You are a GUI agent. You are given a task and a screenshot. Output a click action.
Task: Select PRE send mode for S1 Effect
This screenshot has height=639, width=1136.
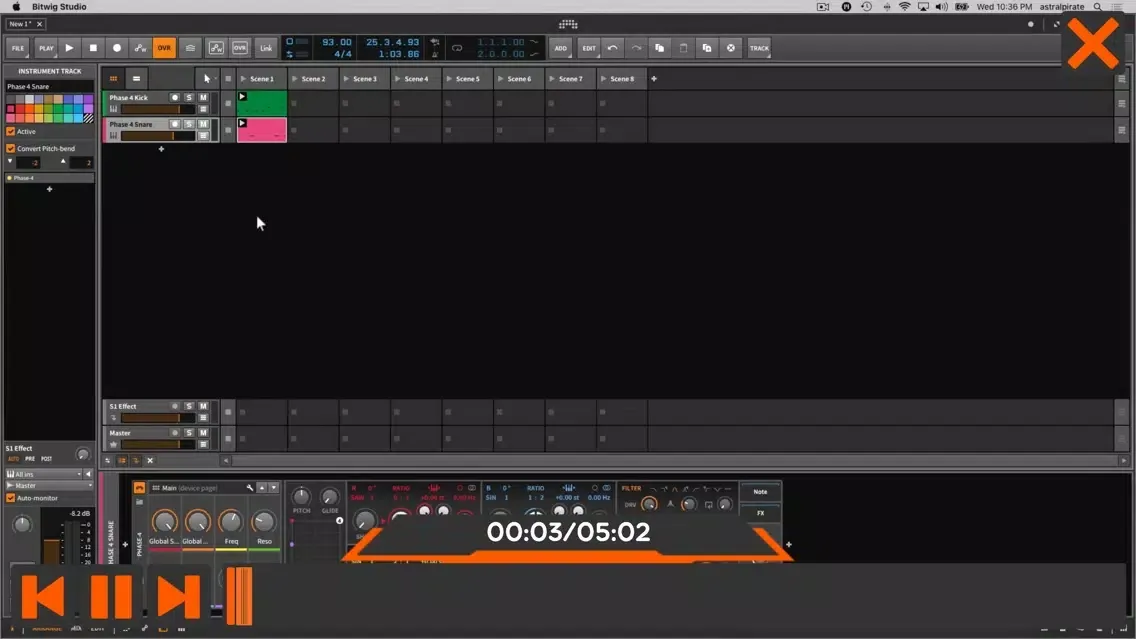(30, 459)
